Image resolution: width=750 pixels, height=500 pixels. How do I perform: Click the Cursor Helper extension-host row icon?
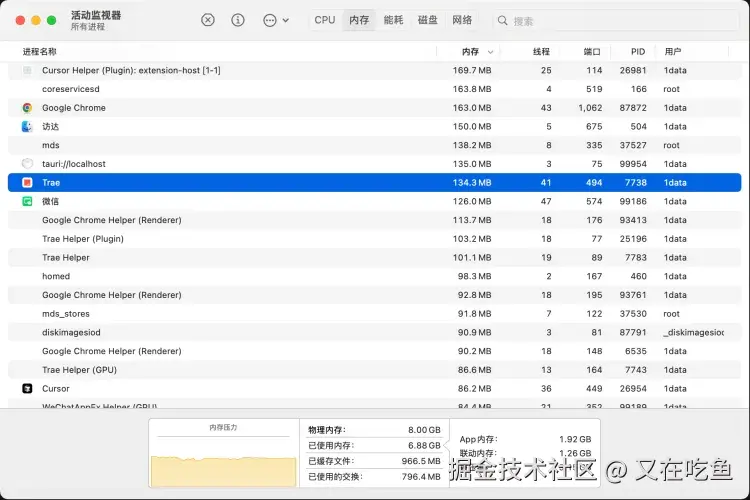(27, 70)
